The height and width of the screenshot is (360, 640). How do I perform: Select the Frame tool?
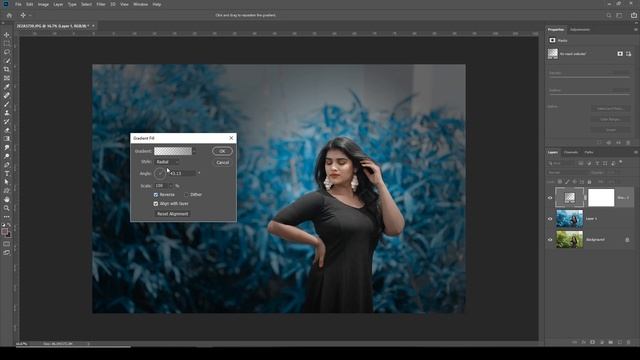pos(7,78)
